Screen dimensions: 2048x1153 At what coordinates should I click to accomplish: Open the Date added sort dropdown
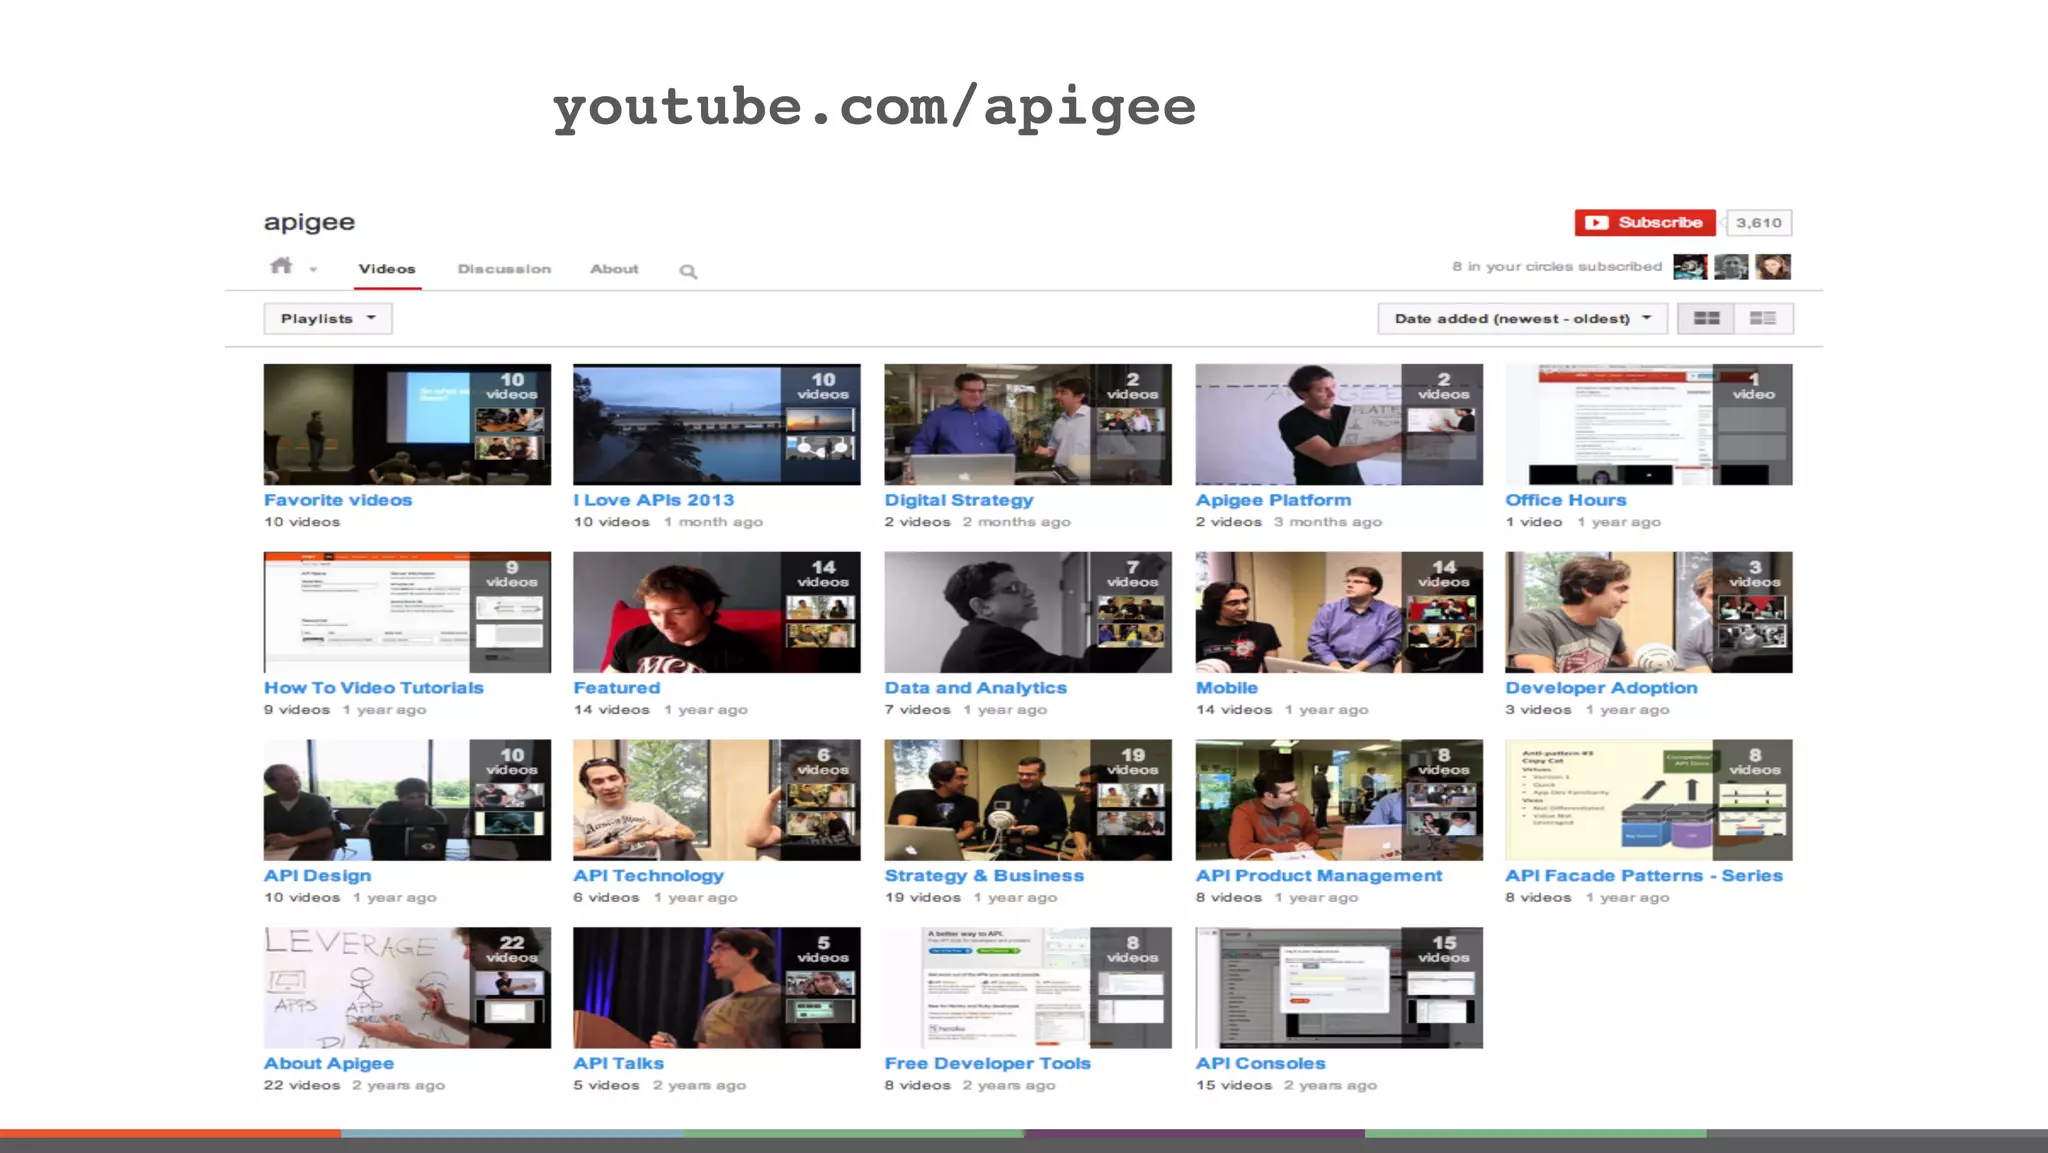[1521, 319]
